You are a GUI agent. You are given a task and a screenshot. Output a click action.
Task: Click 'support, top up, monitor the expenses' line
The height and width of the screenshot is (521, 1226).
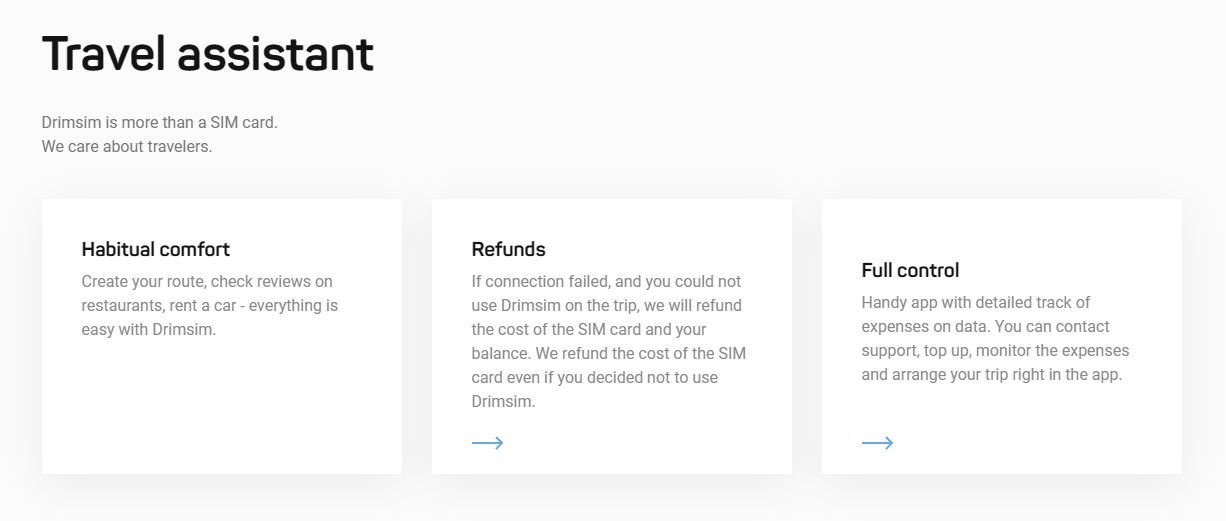pyautogui.click(x=995, y=351)
